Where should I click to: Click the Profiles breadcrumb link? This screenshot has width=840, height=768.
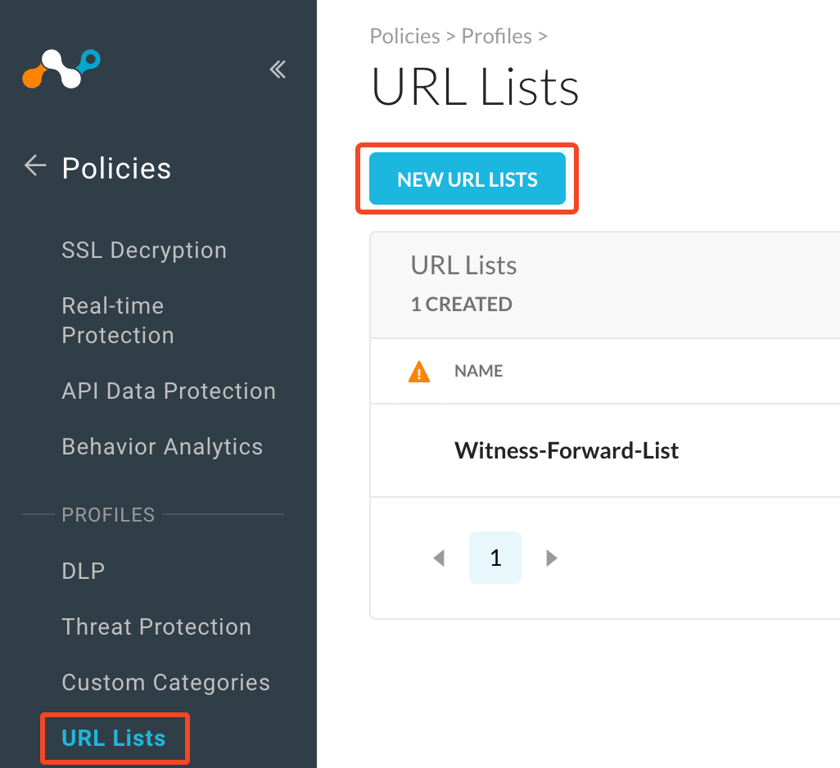click(496, 36)
